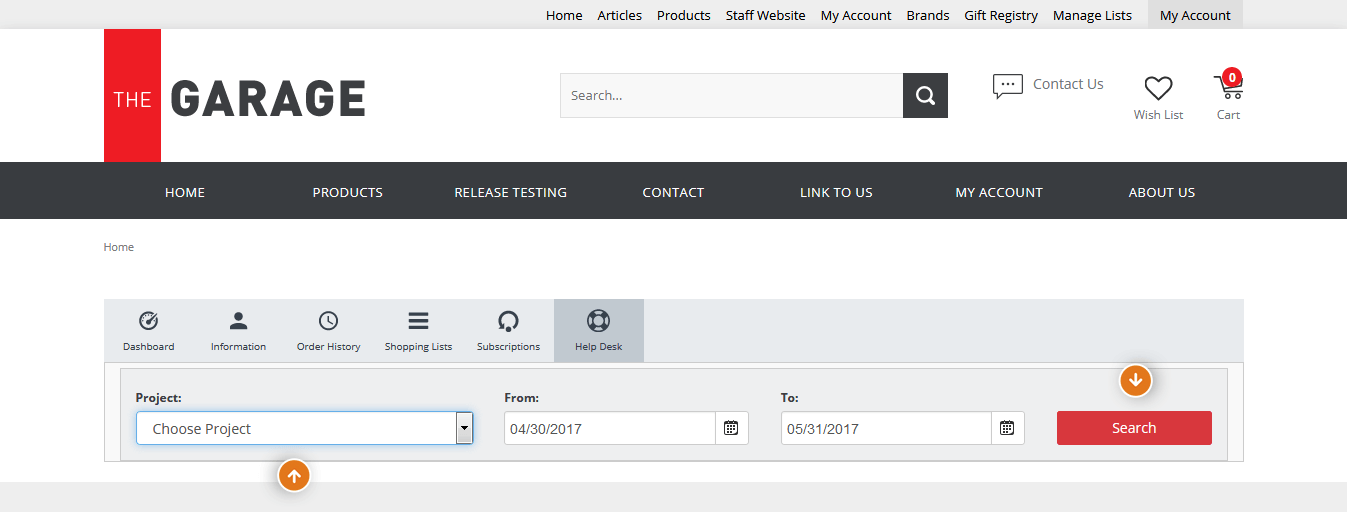
Task: Open RELEASE TESTING in the nav bar
Action: tap(510, 192)
